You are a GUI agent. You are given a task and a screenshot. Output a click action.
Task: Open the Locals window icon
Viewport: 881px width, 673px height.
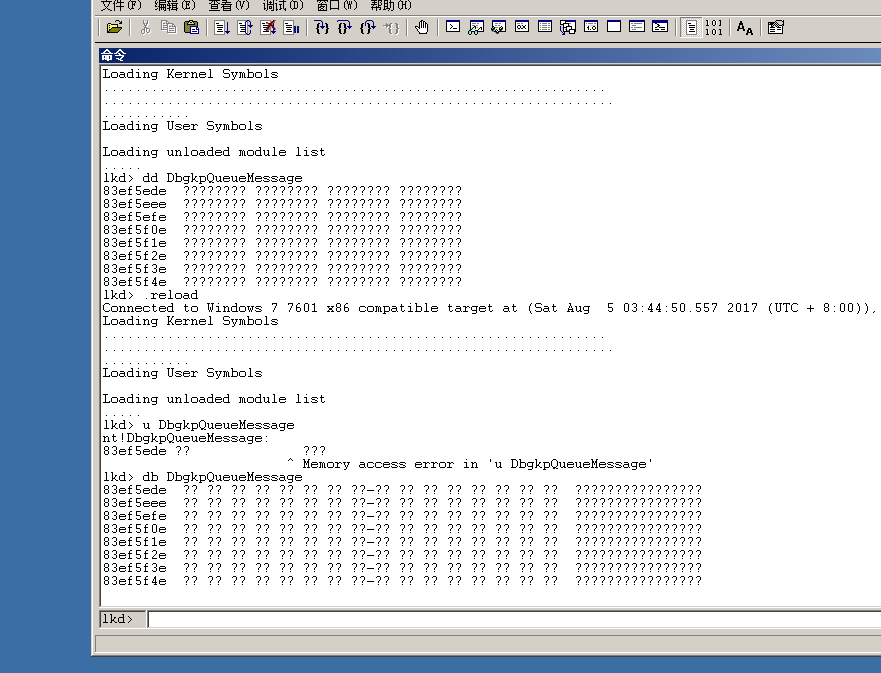point(499,27)
